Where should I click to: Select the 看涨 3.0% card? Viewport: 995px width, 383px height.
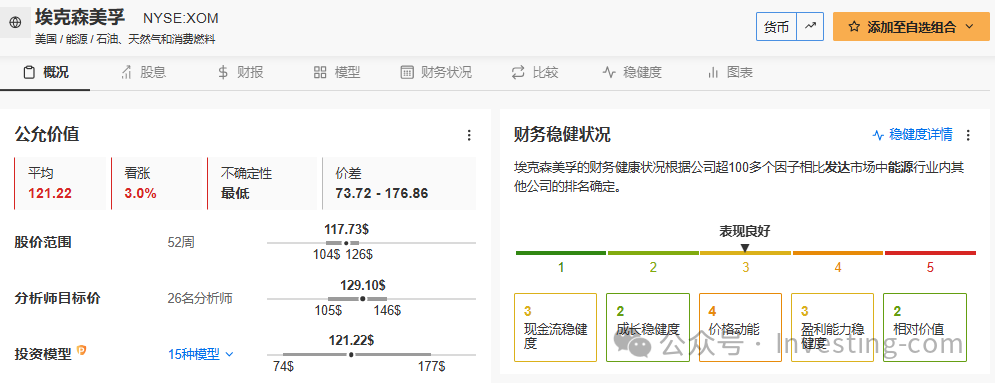click(157, 184)
